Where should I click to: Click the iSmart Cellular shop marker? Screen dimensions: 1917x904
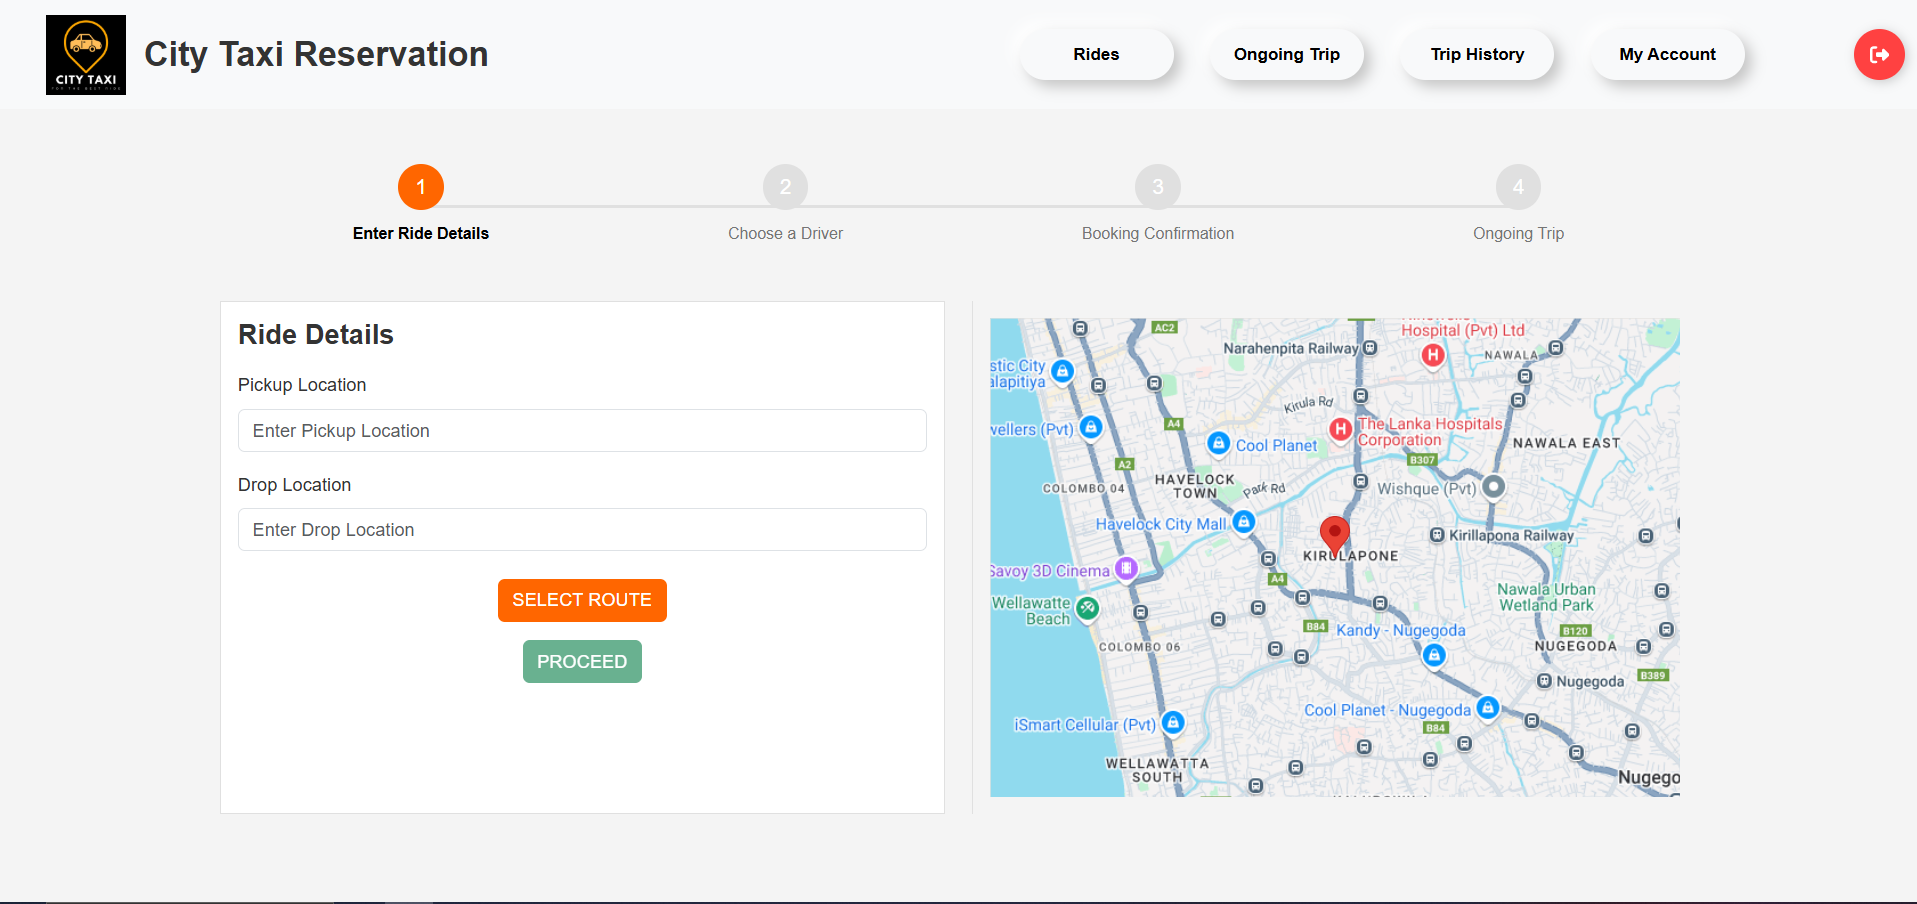(1173, 723)
